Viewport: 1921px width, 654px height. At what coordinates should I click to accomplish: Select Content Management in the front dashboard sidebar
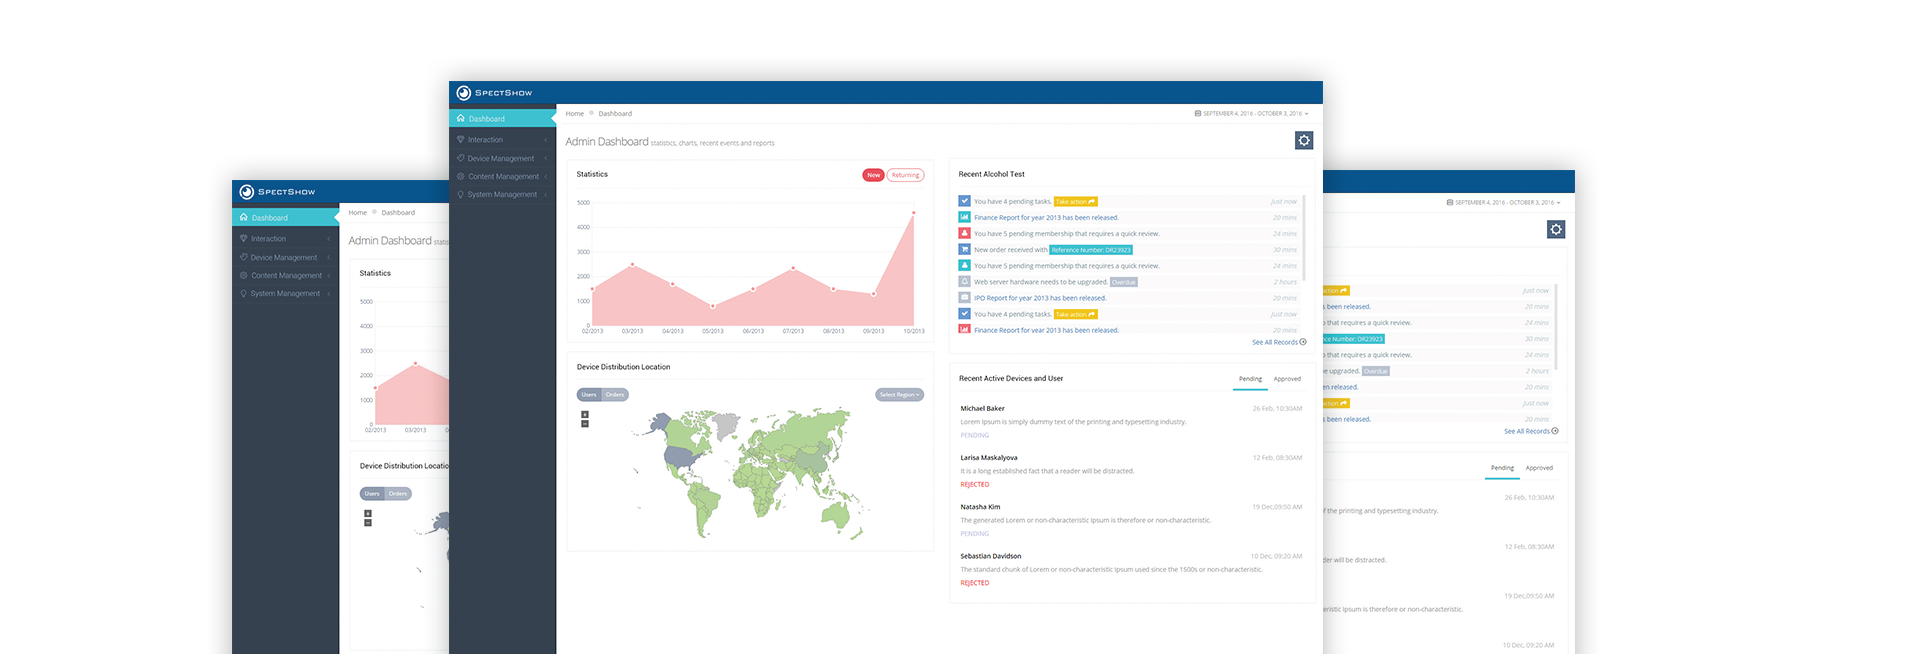pyautogui.click(x=503, y=177)
